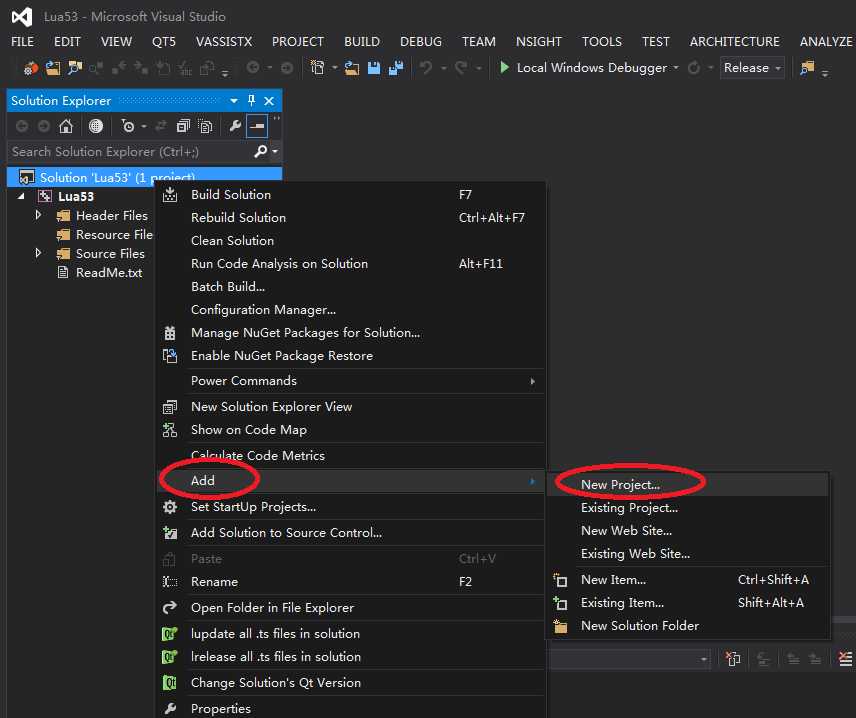
Task: Open the ARCHITECTURE menu
Action: [x=735, y=42]
